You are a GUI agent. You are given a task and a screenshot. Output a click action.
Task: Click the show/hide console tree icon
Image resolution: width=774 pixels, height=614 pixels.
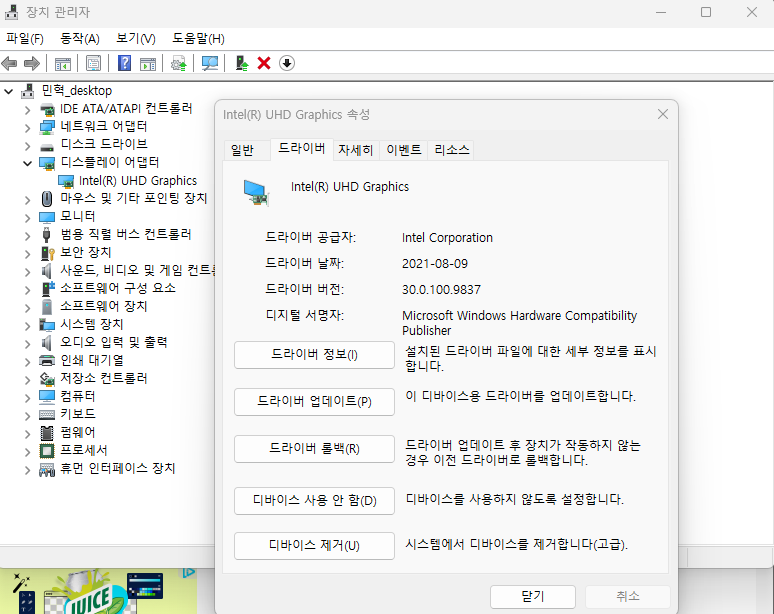tap(63, 63)
